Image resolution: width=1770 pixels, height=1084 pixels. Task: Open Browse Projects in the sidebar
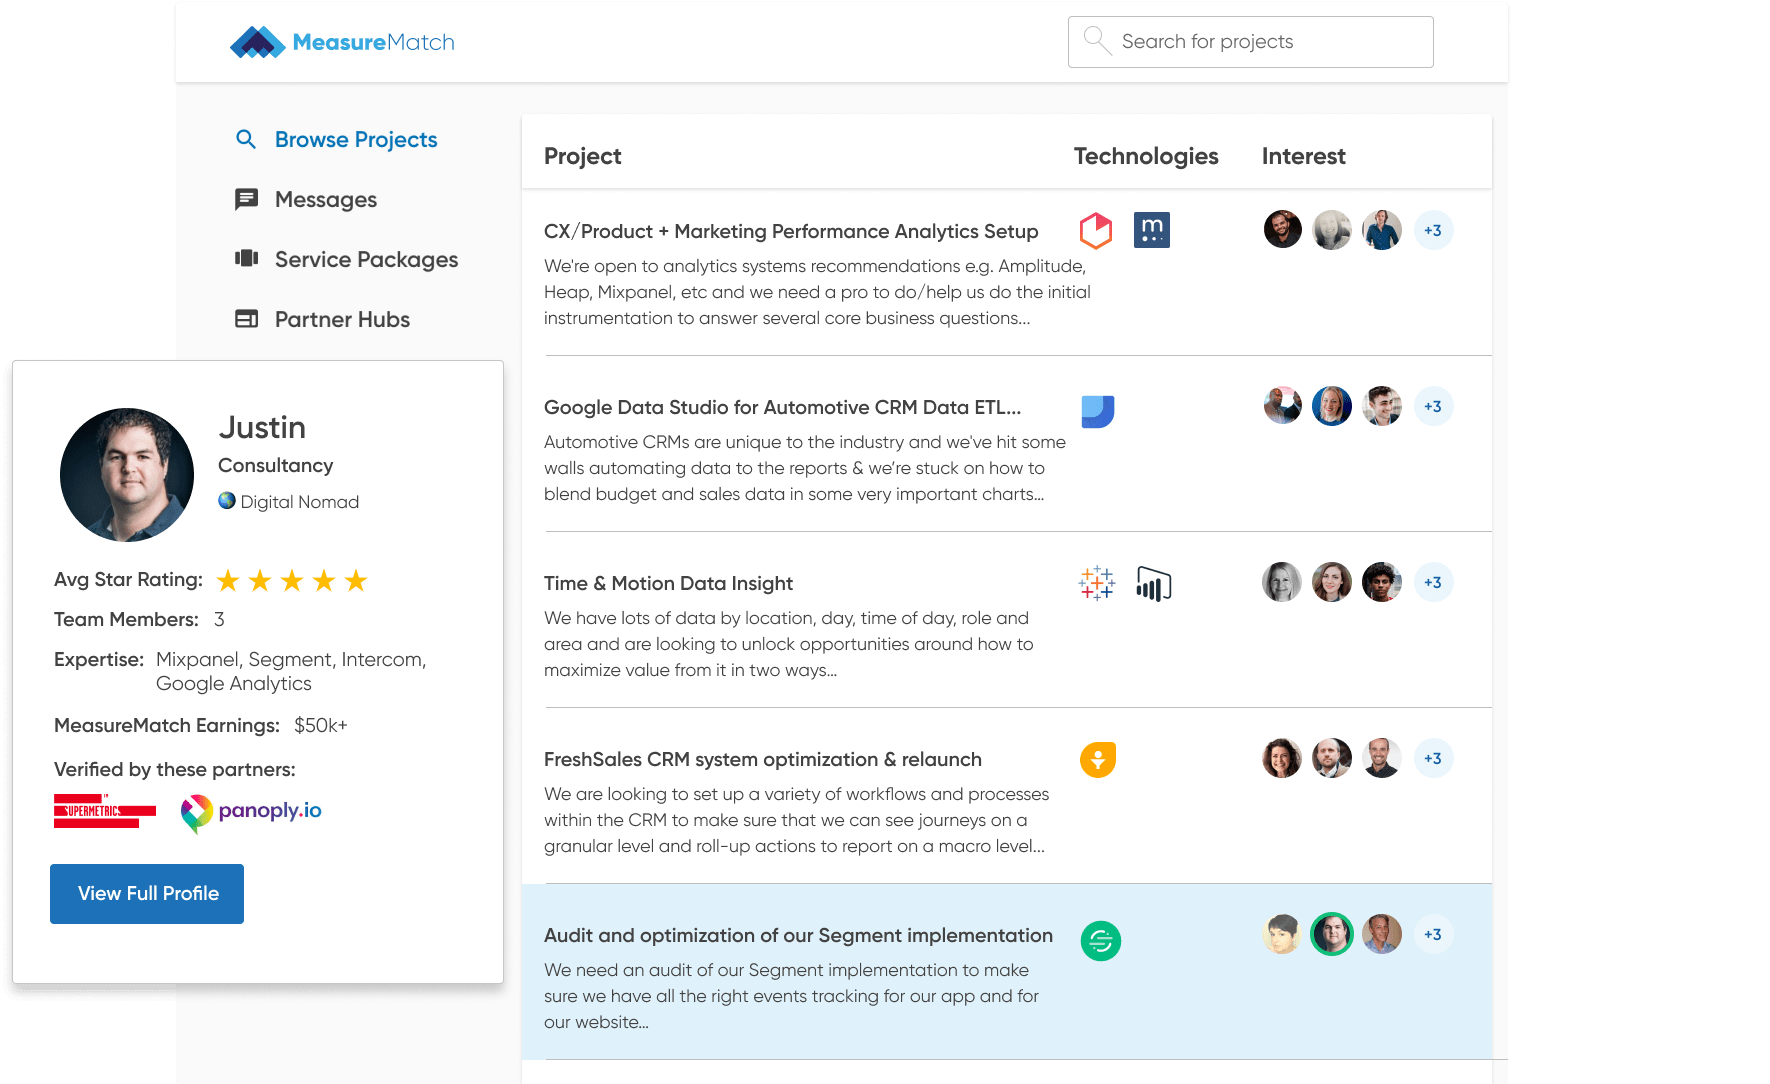coord(355,140)
